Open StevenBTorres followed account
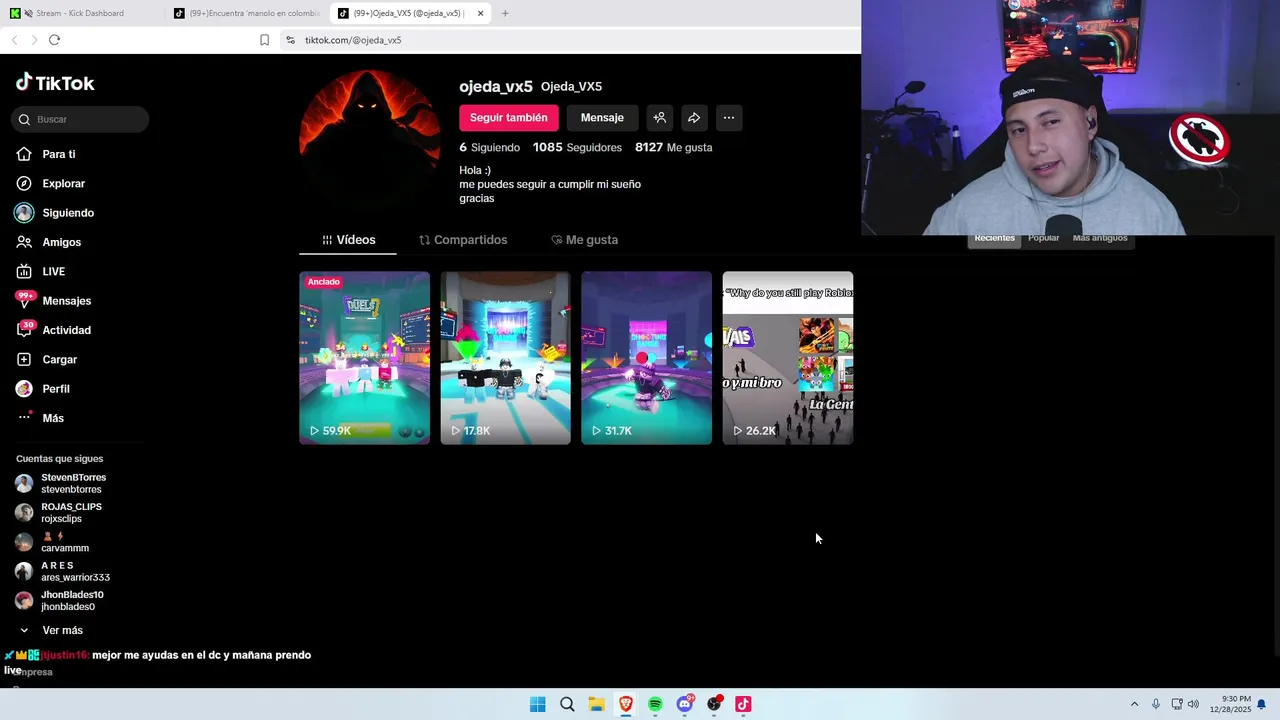The height and width of the screenshot is (720, 1280). (x=62, y=483)
